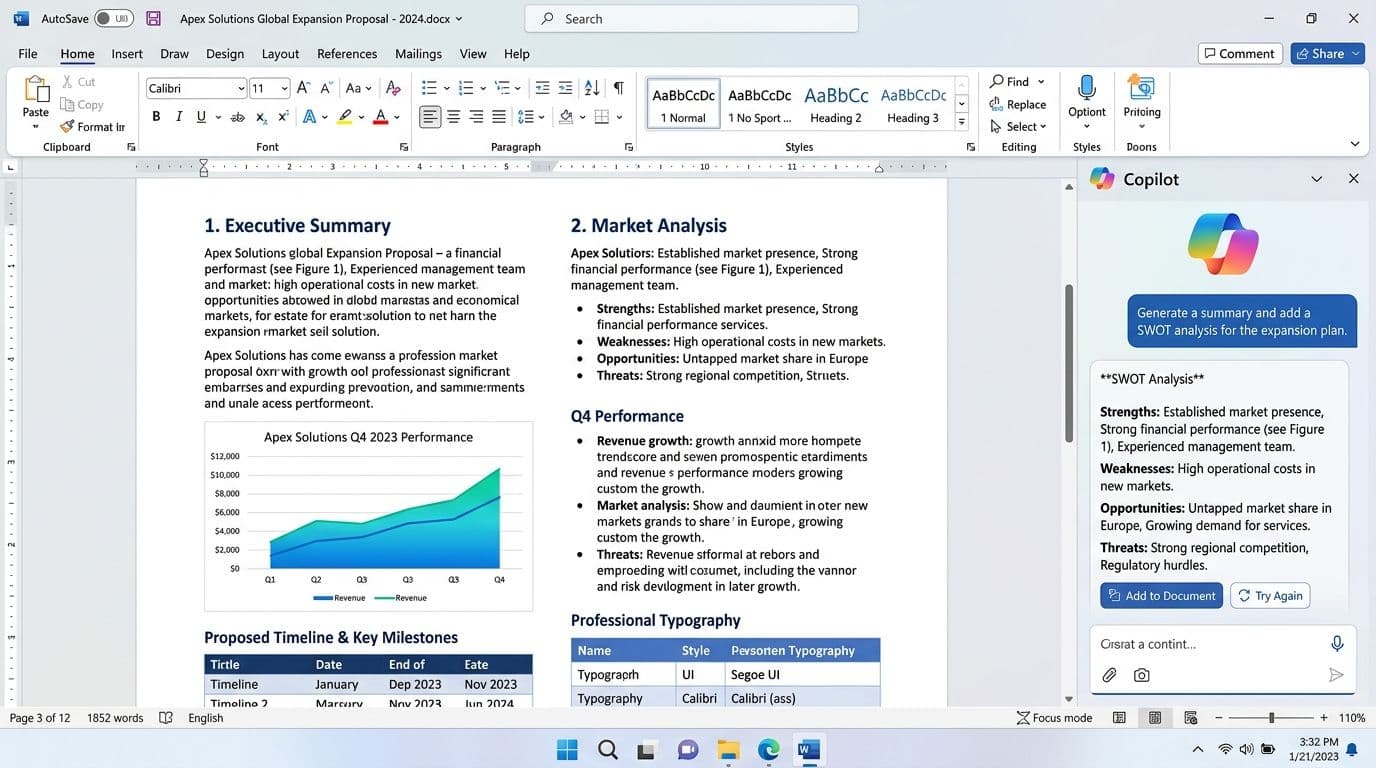
Task: Center-align the paragraph text
Action: [453, 117]
